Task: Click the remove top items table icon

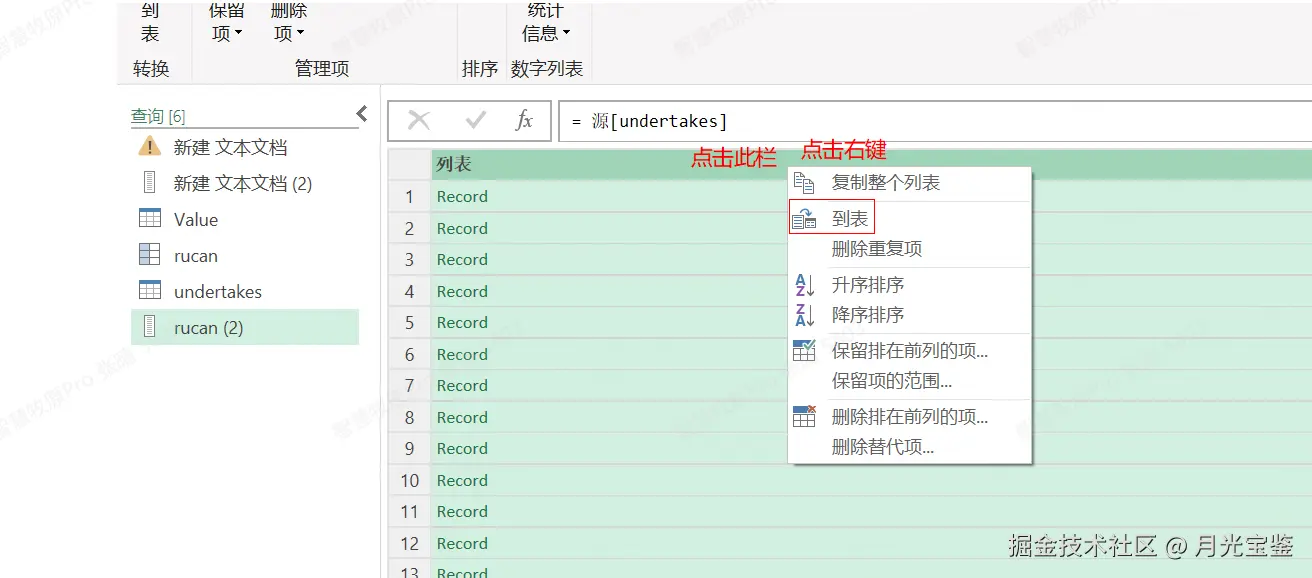Action: pos(804,416)
